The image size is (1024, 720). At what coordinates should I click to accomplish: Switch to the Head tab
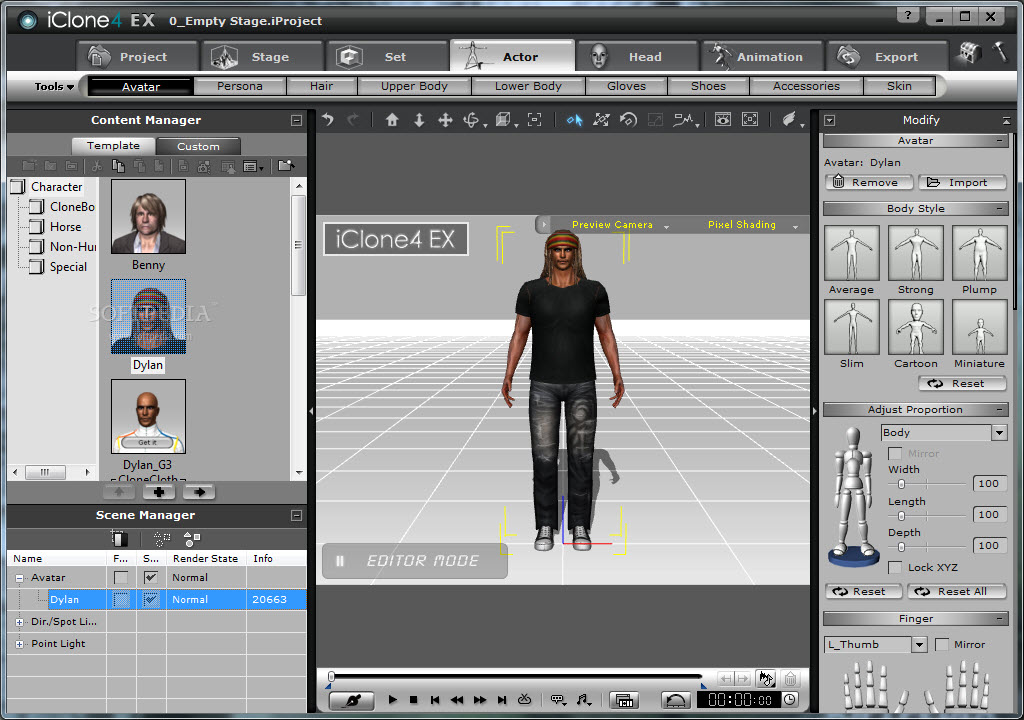pyautogui.click(x=637, y=57)
